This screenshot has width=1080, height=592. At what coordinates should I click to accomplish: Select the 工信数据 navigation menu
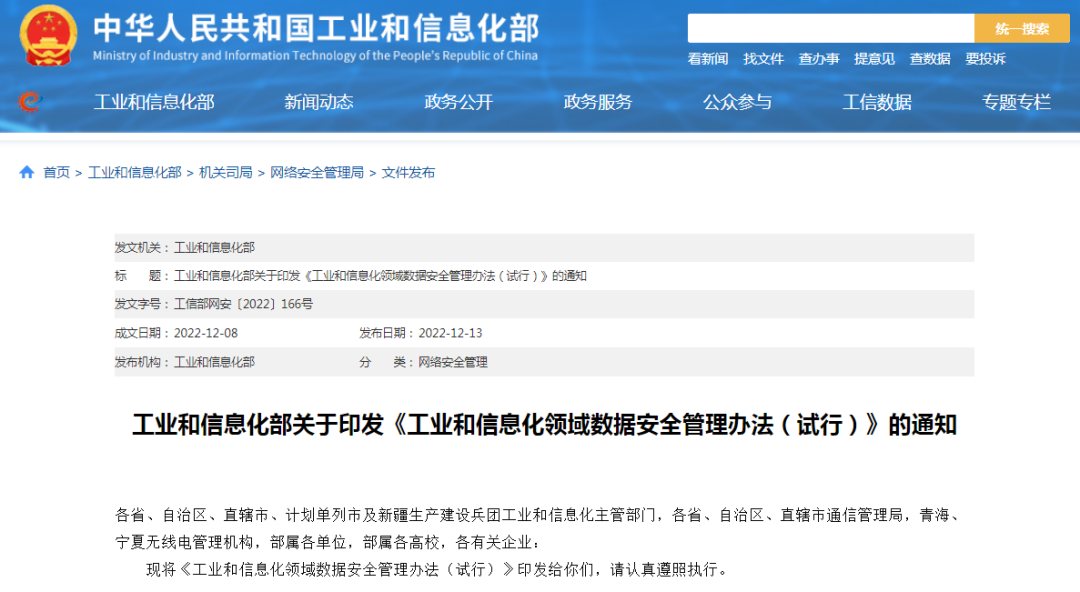(877, 101)
